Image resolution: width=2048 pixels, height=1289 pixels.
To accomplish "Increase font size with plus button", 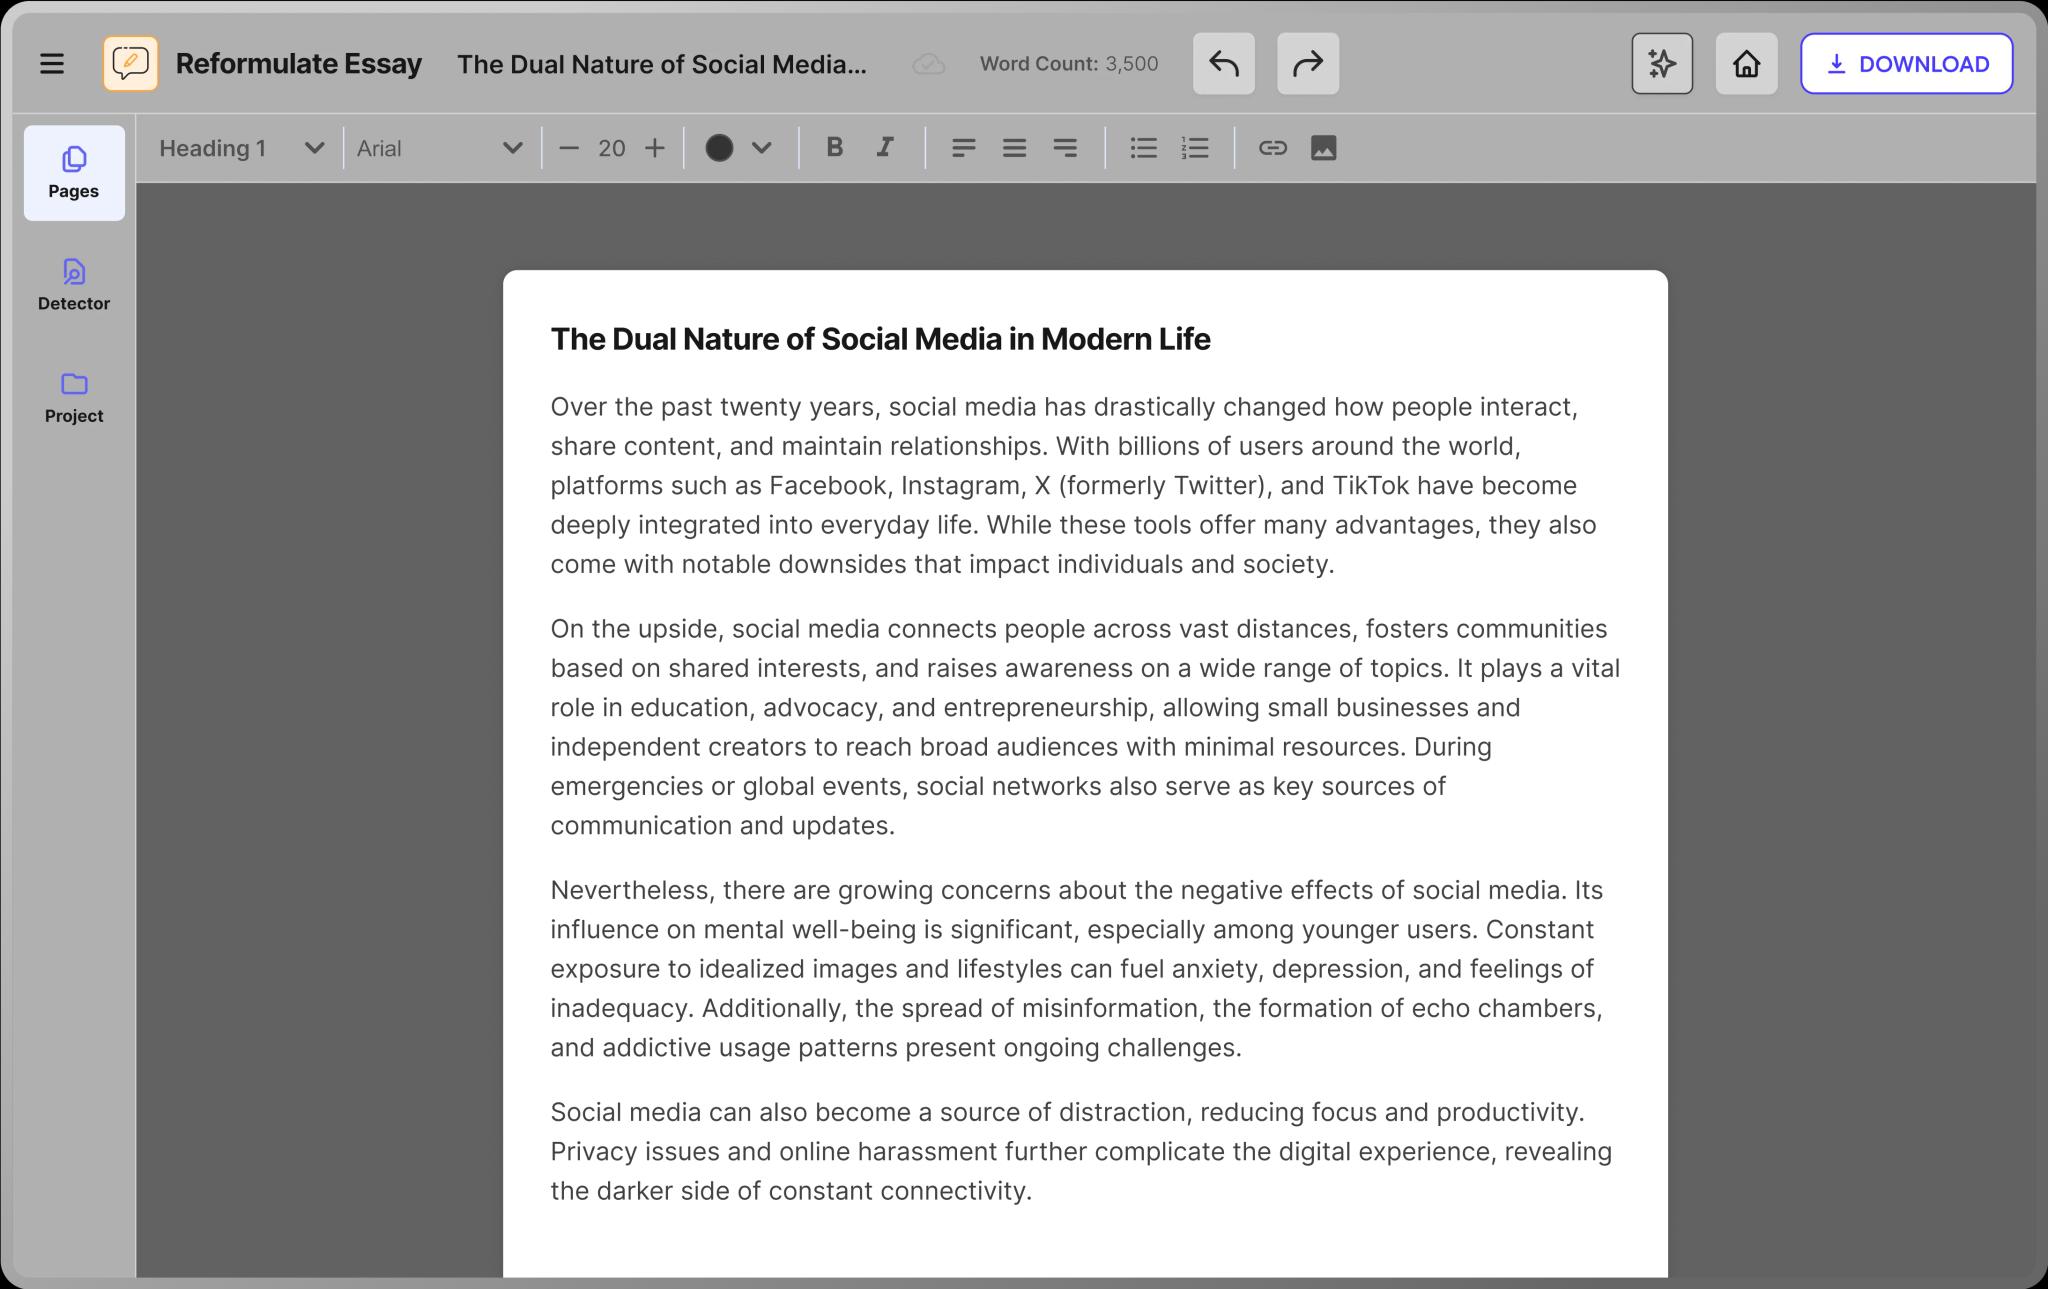I will 655,148.
